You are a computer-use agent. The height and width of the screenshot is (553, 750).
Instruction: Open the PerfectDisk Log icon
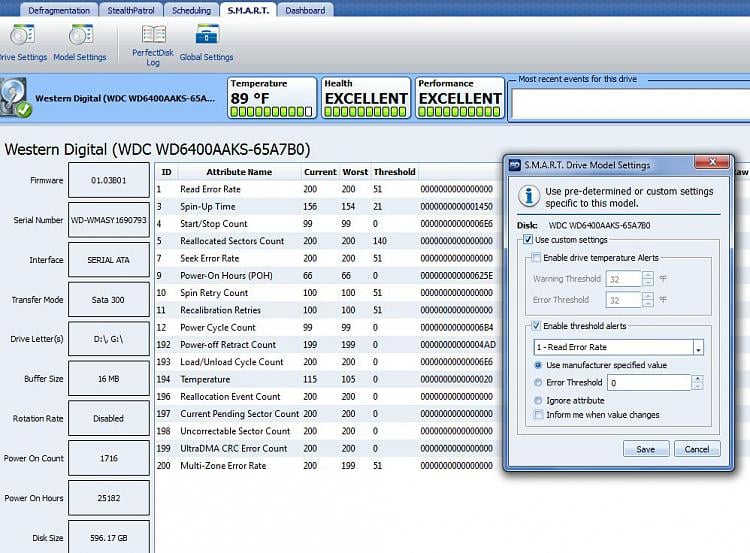[153, 34]
